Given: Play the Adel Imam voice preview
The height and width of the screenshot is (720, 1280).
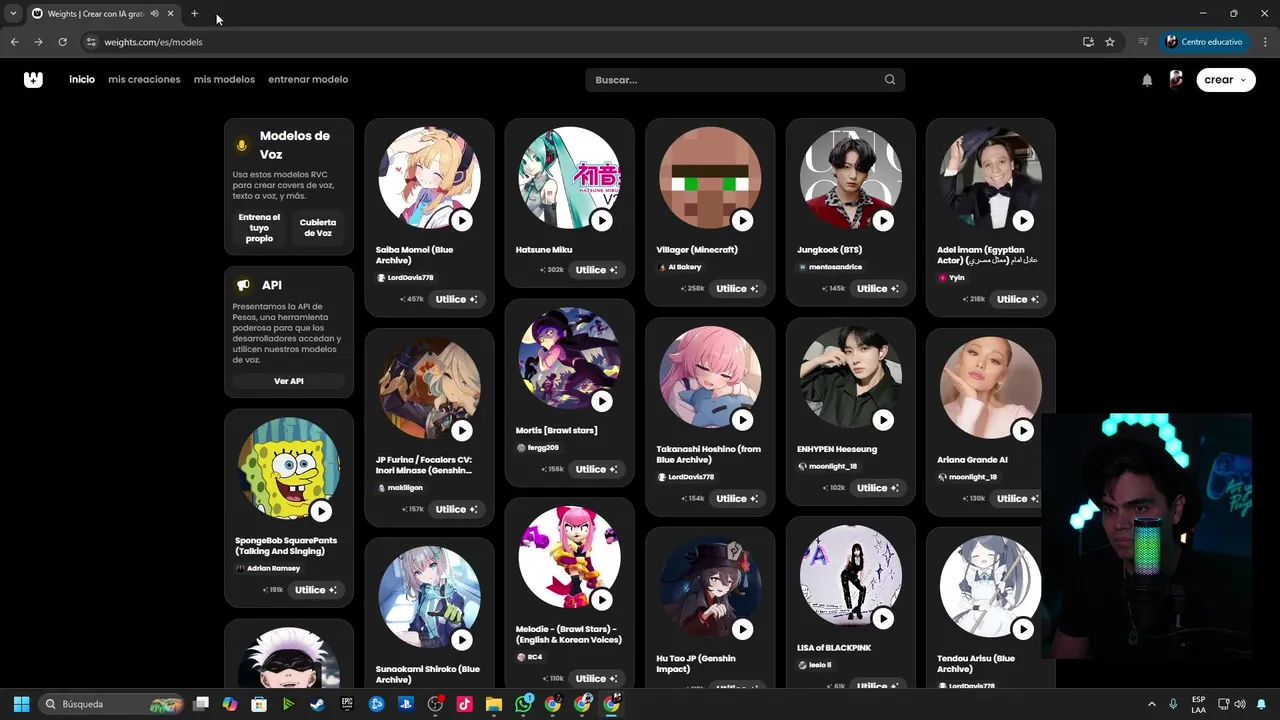Looking at the screenshot, I should (x=1023, y=221).
